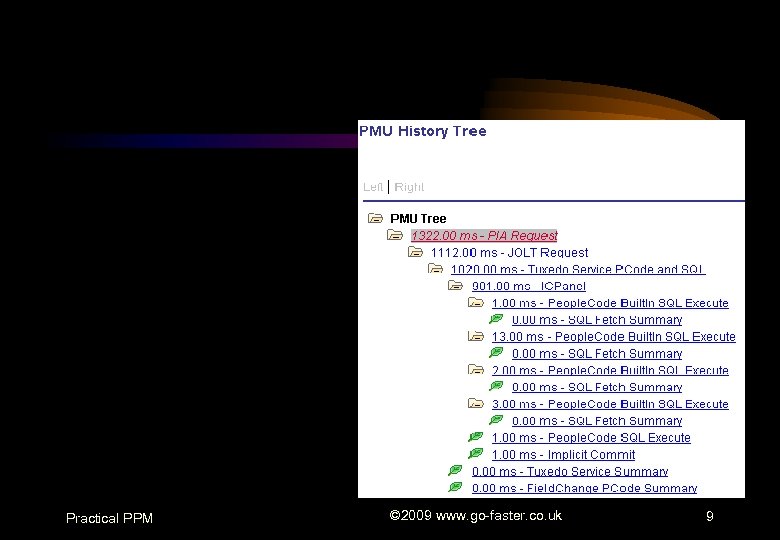Image resolution: width=780 pixels, height=540 pixels.
Task: Collapse the Tuxedo Service PCode and SQL folder
Action: [435, 269]
